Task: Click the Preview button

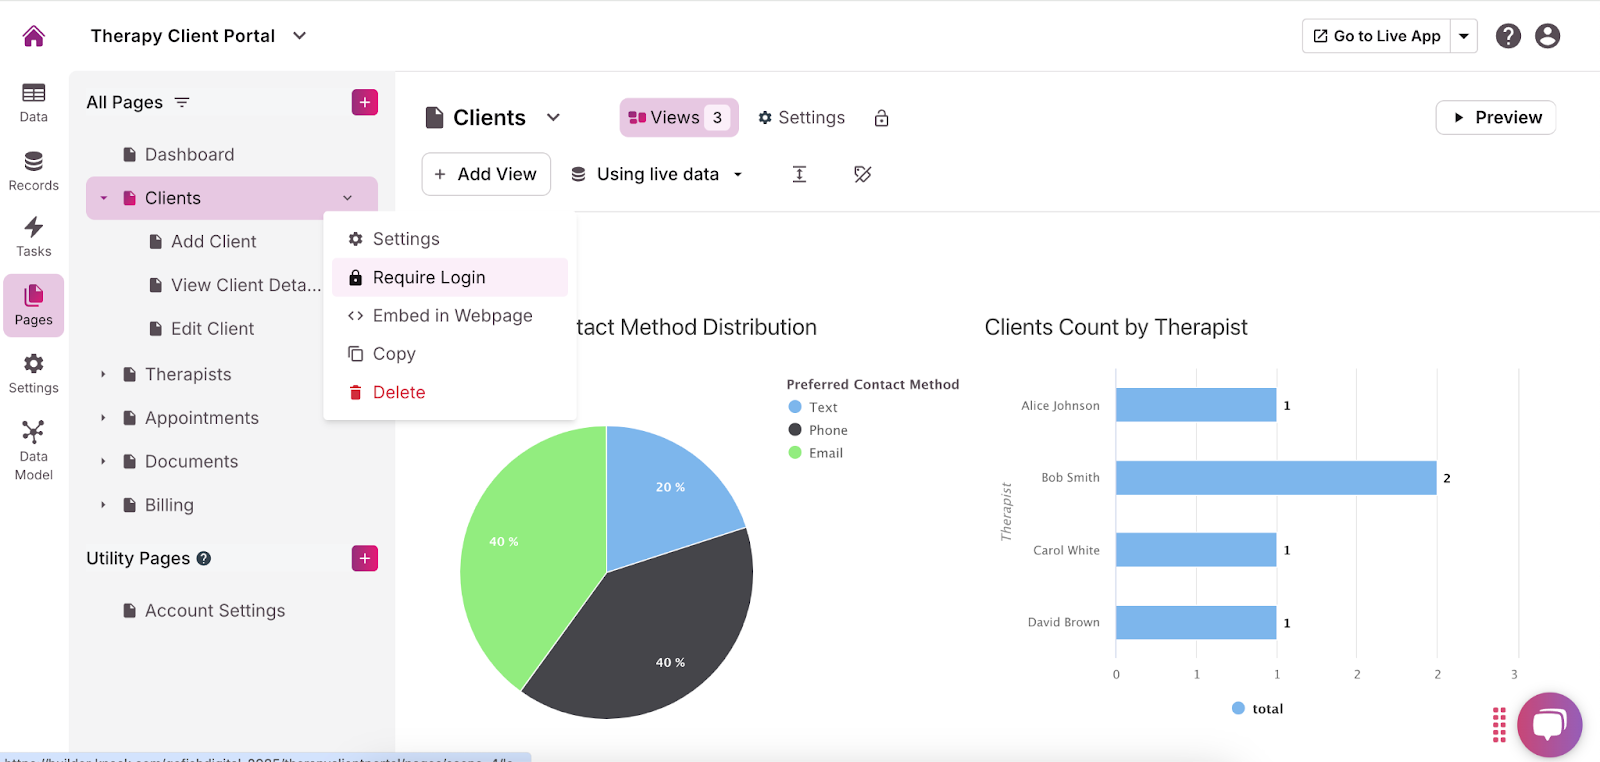Action: click(x=1495, y=117)
